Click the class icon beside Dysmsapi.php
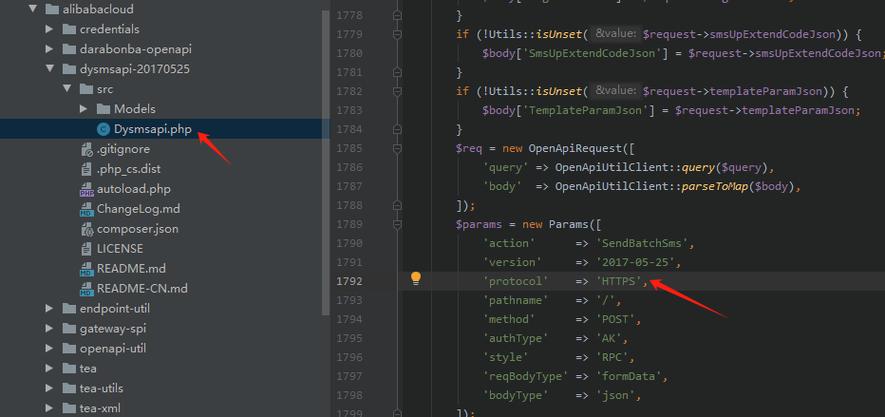Viewport: 885px width, 417px height. coord(103,129)
